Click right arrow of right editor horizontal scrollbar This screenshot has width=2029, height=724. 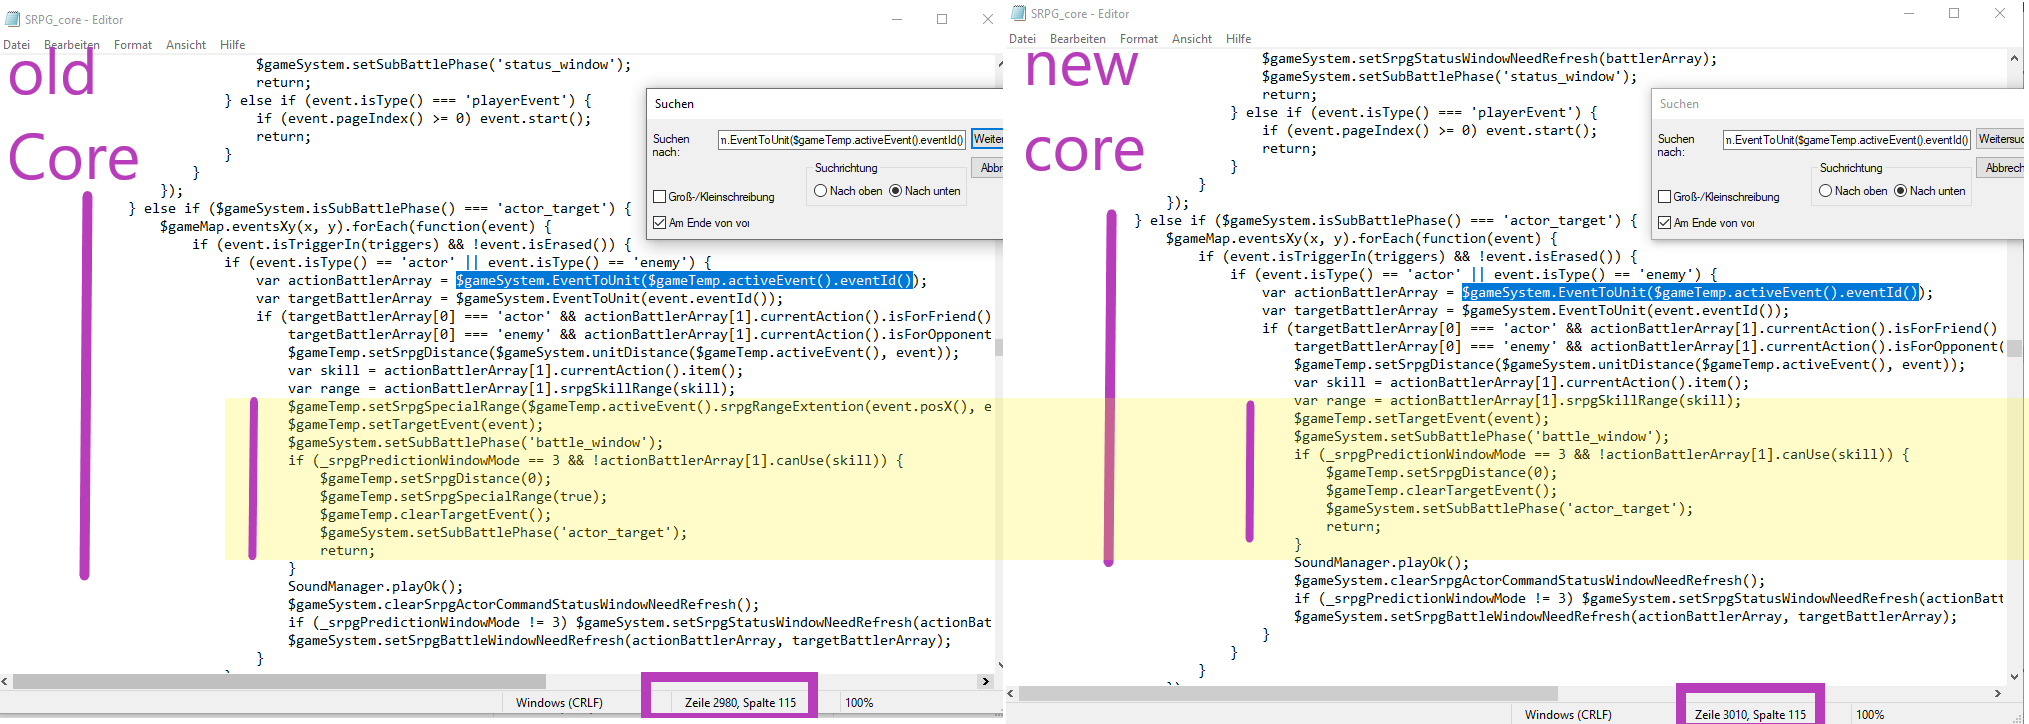(1998, 693)
